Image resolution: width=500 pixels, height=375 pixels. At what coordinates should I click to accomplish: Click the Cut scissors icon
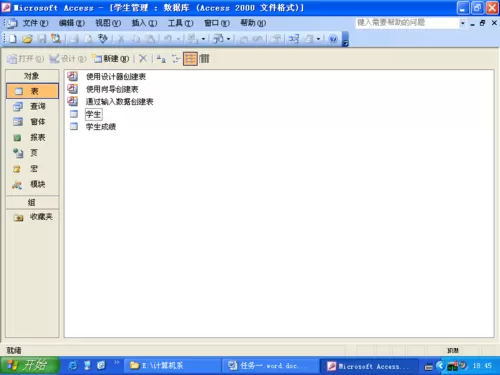tap(121, 39)
